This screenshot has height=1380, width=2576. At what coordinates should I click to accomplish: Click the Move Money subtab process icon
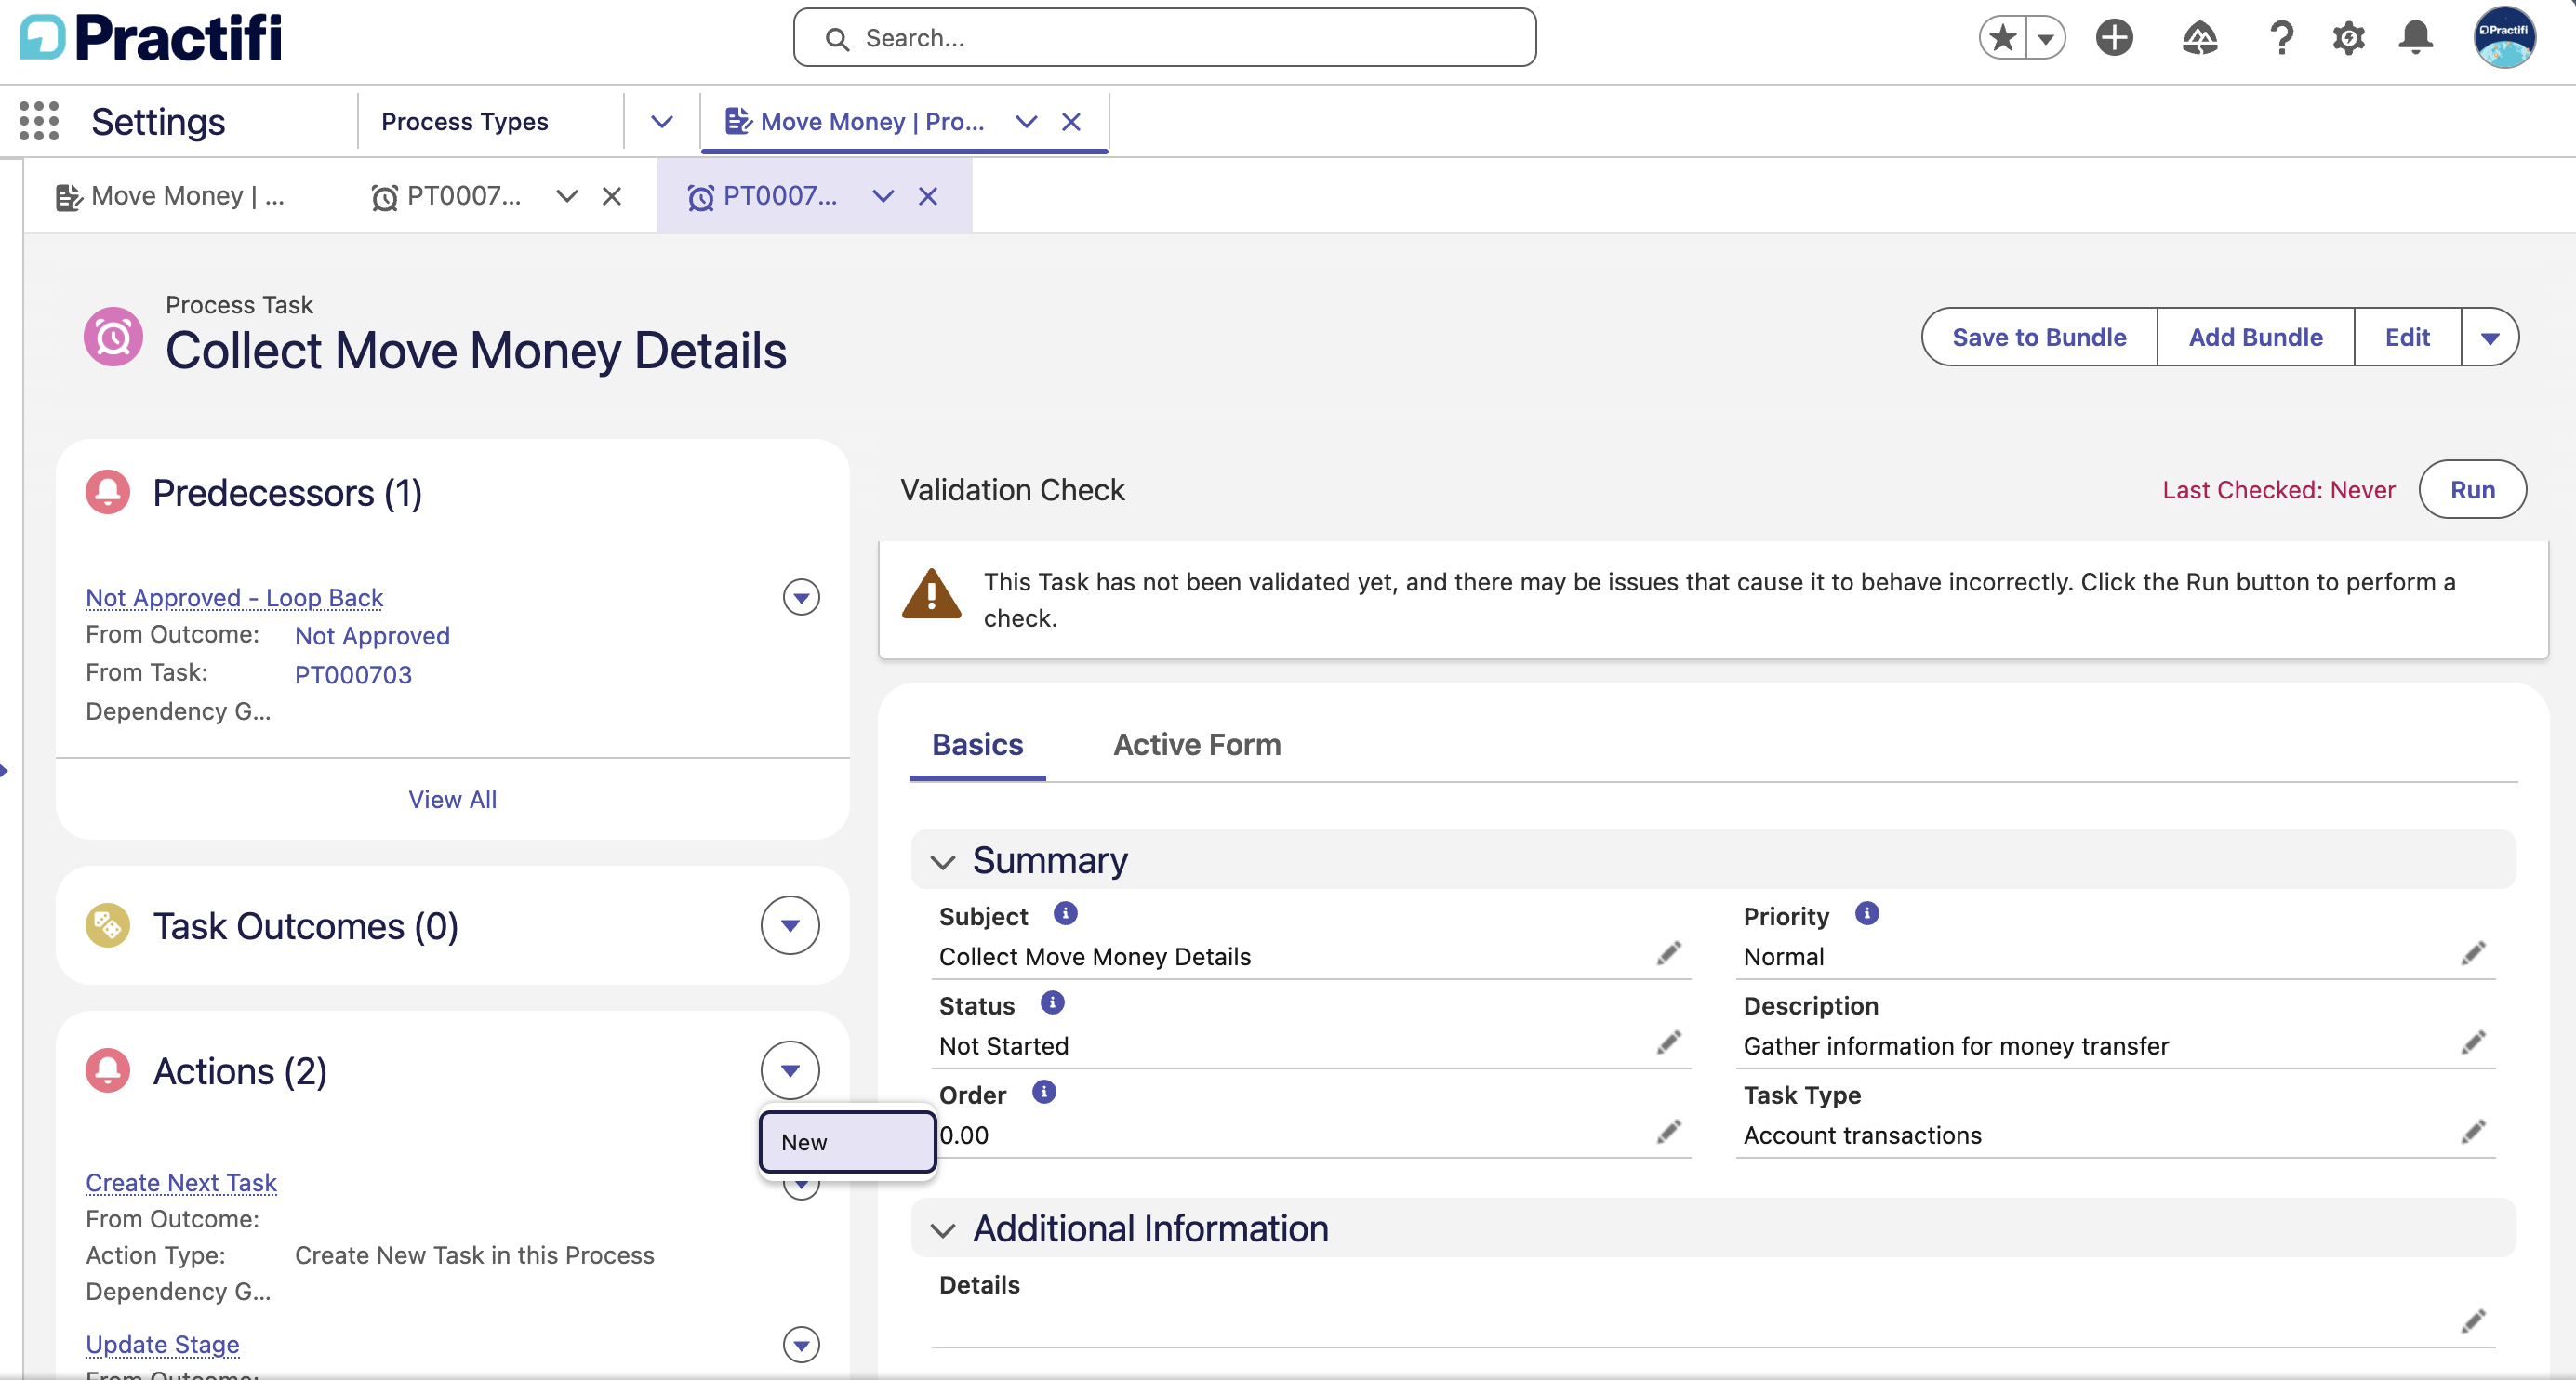pyautogui.click(x=68, y=197)
